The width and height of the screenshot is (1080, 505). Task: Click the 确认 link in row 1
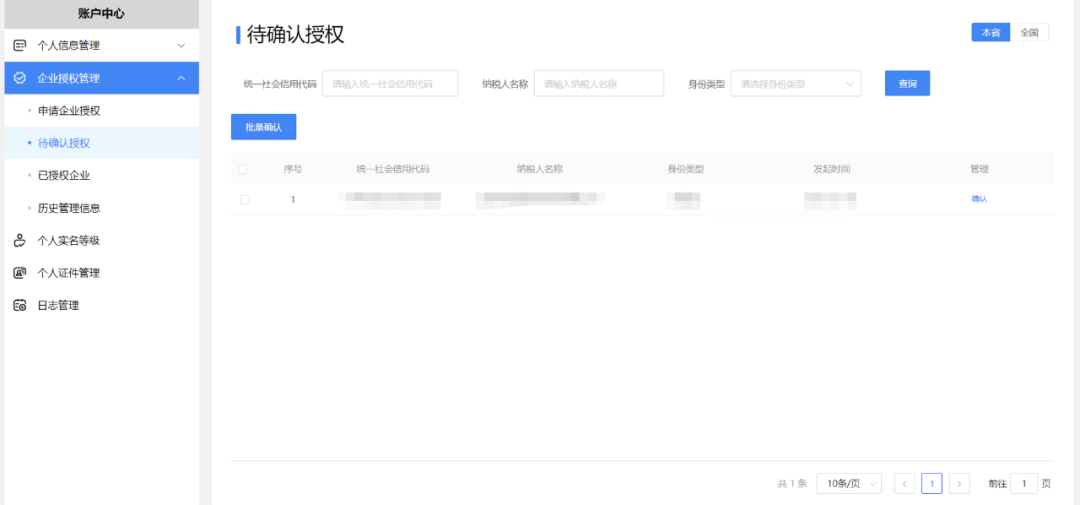click(x=979, y=199)
